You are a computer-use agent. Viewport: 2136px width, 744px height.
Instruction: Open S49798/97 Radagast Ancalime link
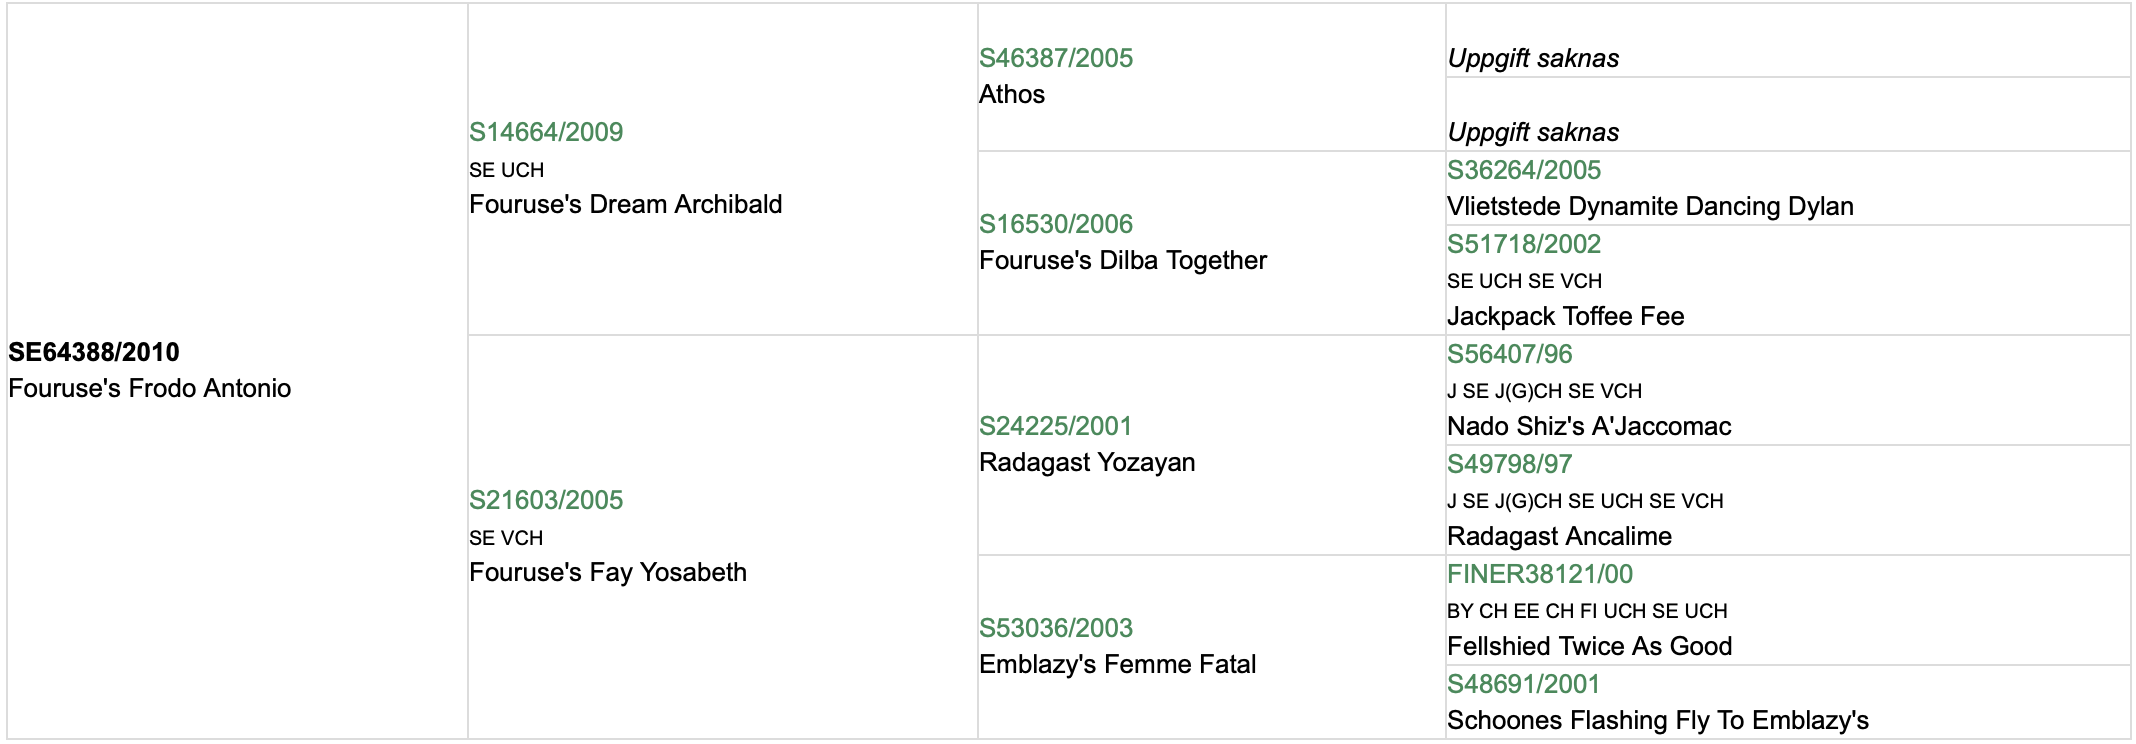coord(1510,464)
